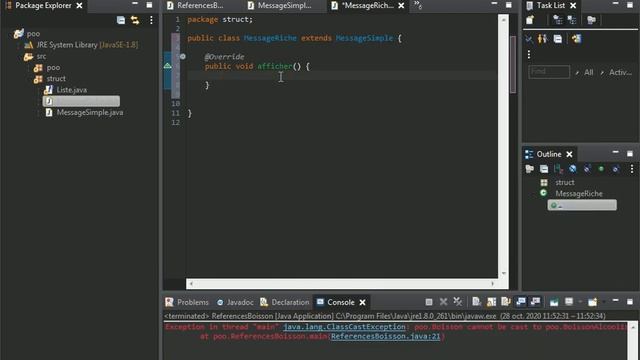This screenshot has height=360, width=640.
Task: Select highlighted method in Outline
Action: pyautogui.click(x=582, y=205)
